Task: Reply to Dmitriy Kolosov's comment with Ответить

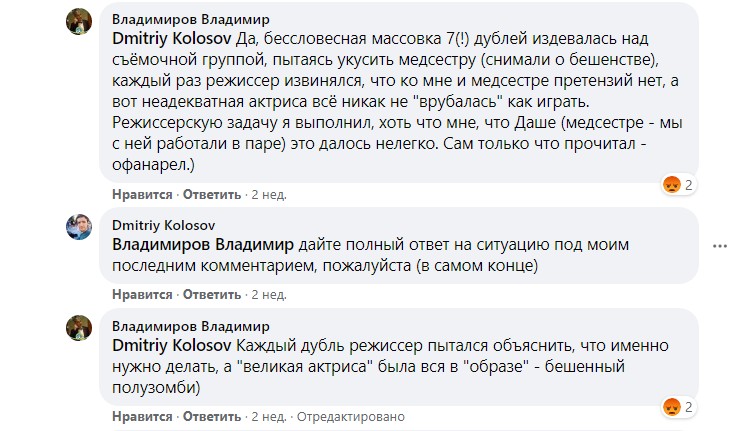Action: [x=212, y=295]
